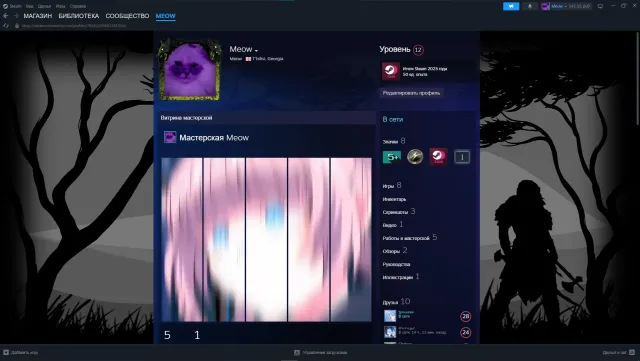Open the Обзоры 2 link
The image size is (640, 361).
coord(395,250)
